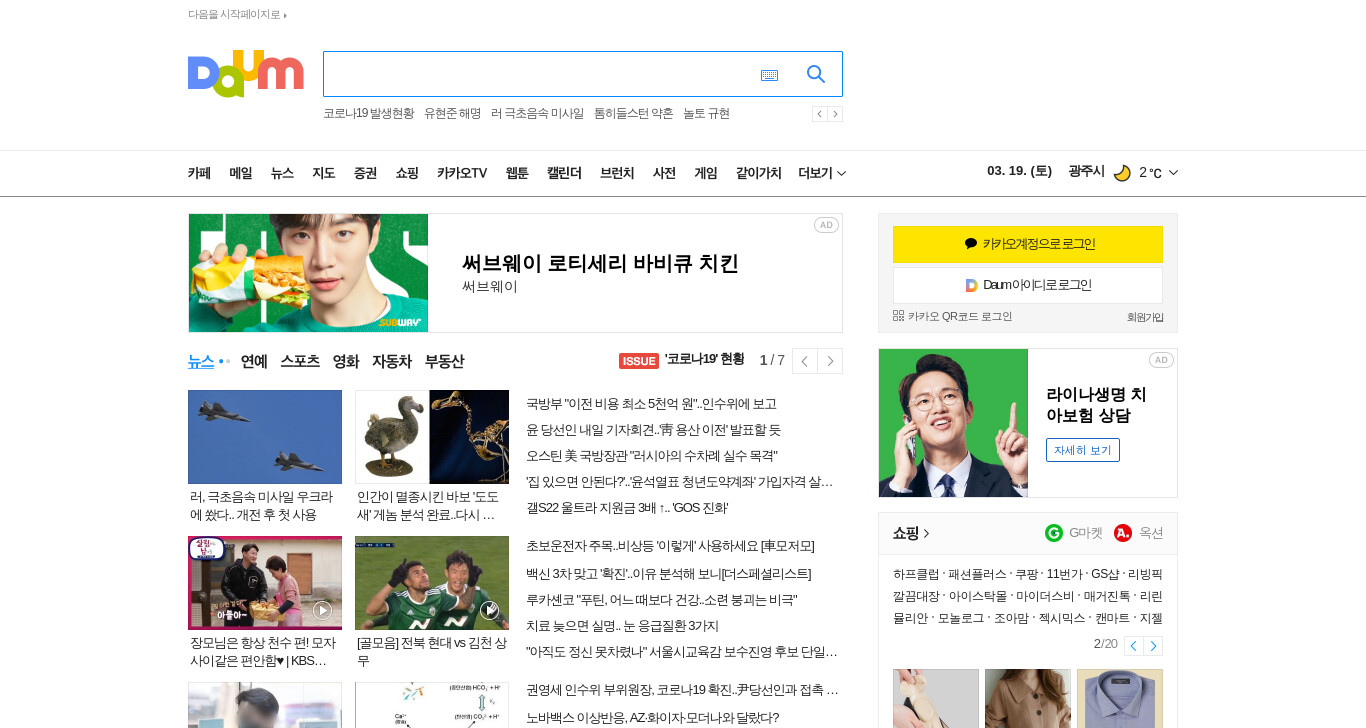Click the magnifier search button

tap(816, 74)
